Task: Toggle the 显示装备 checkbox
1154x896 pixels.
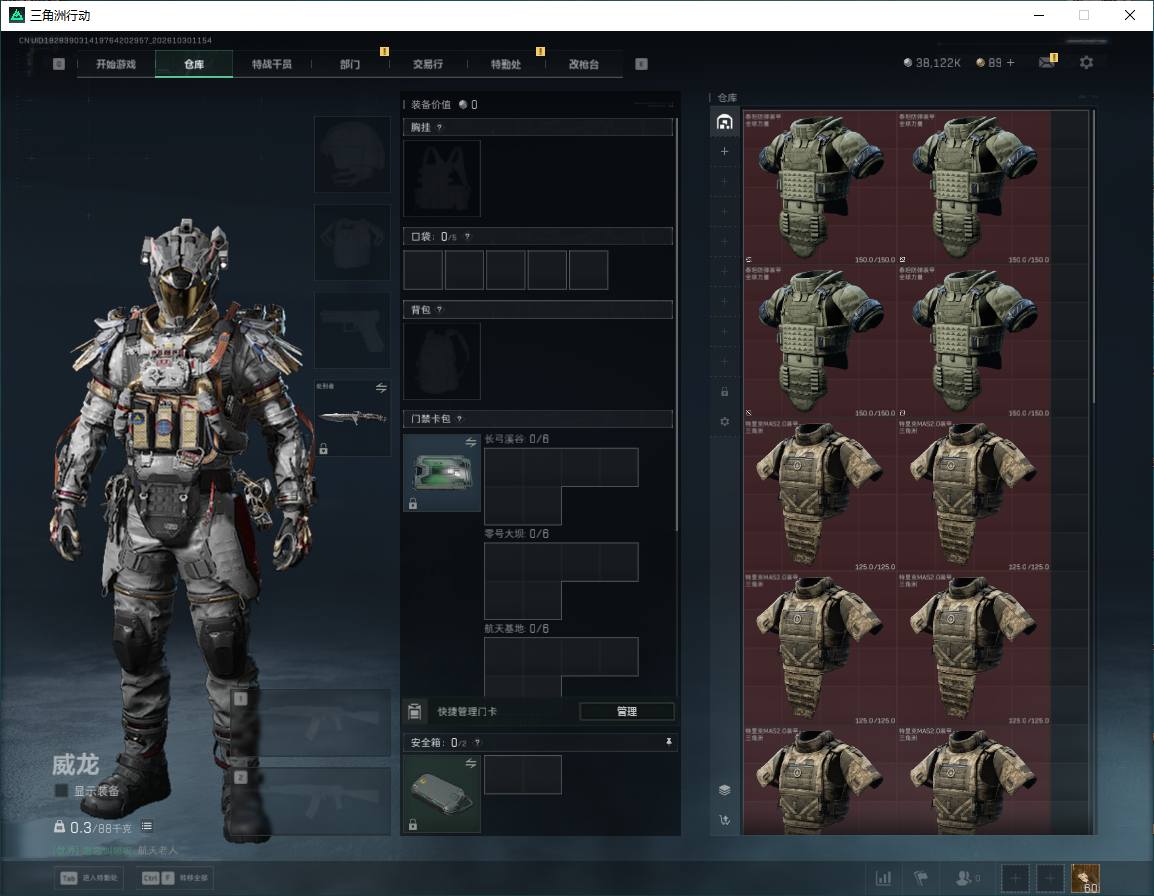Action: coord(62,791)
